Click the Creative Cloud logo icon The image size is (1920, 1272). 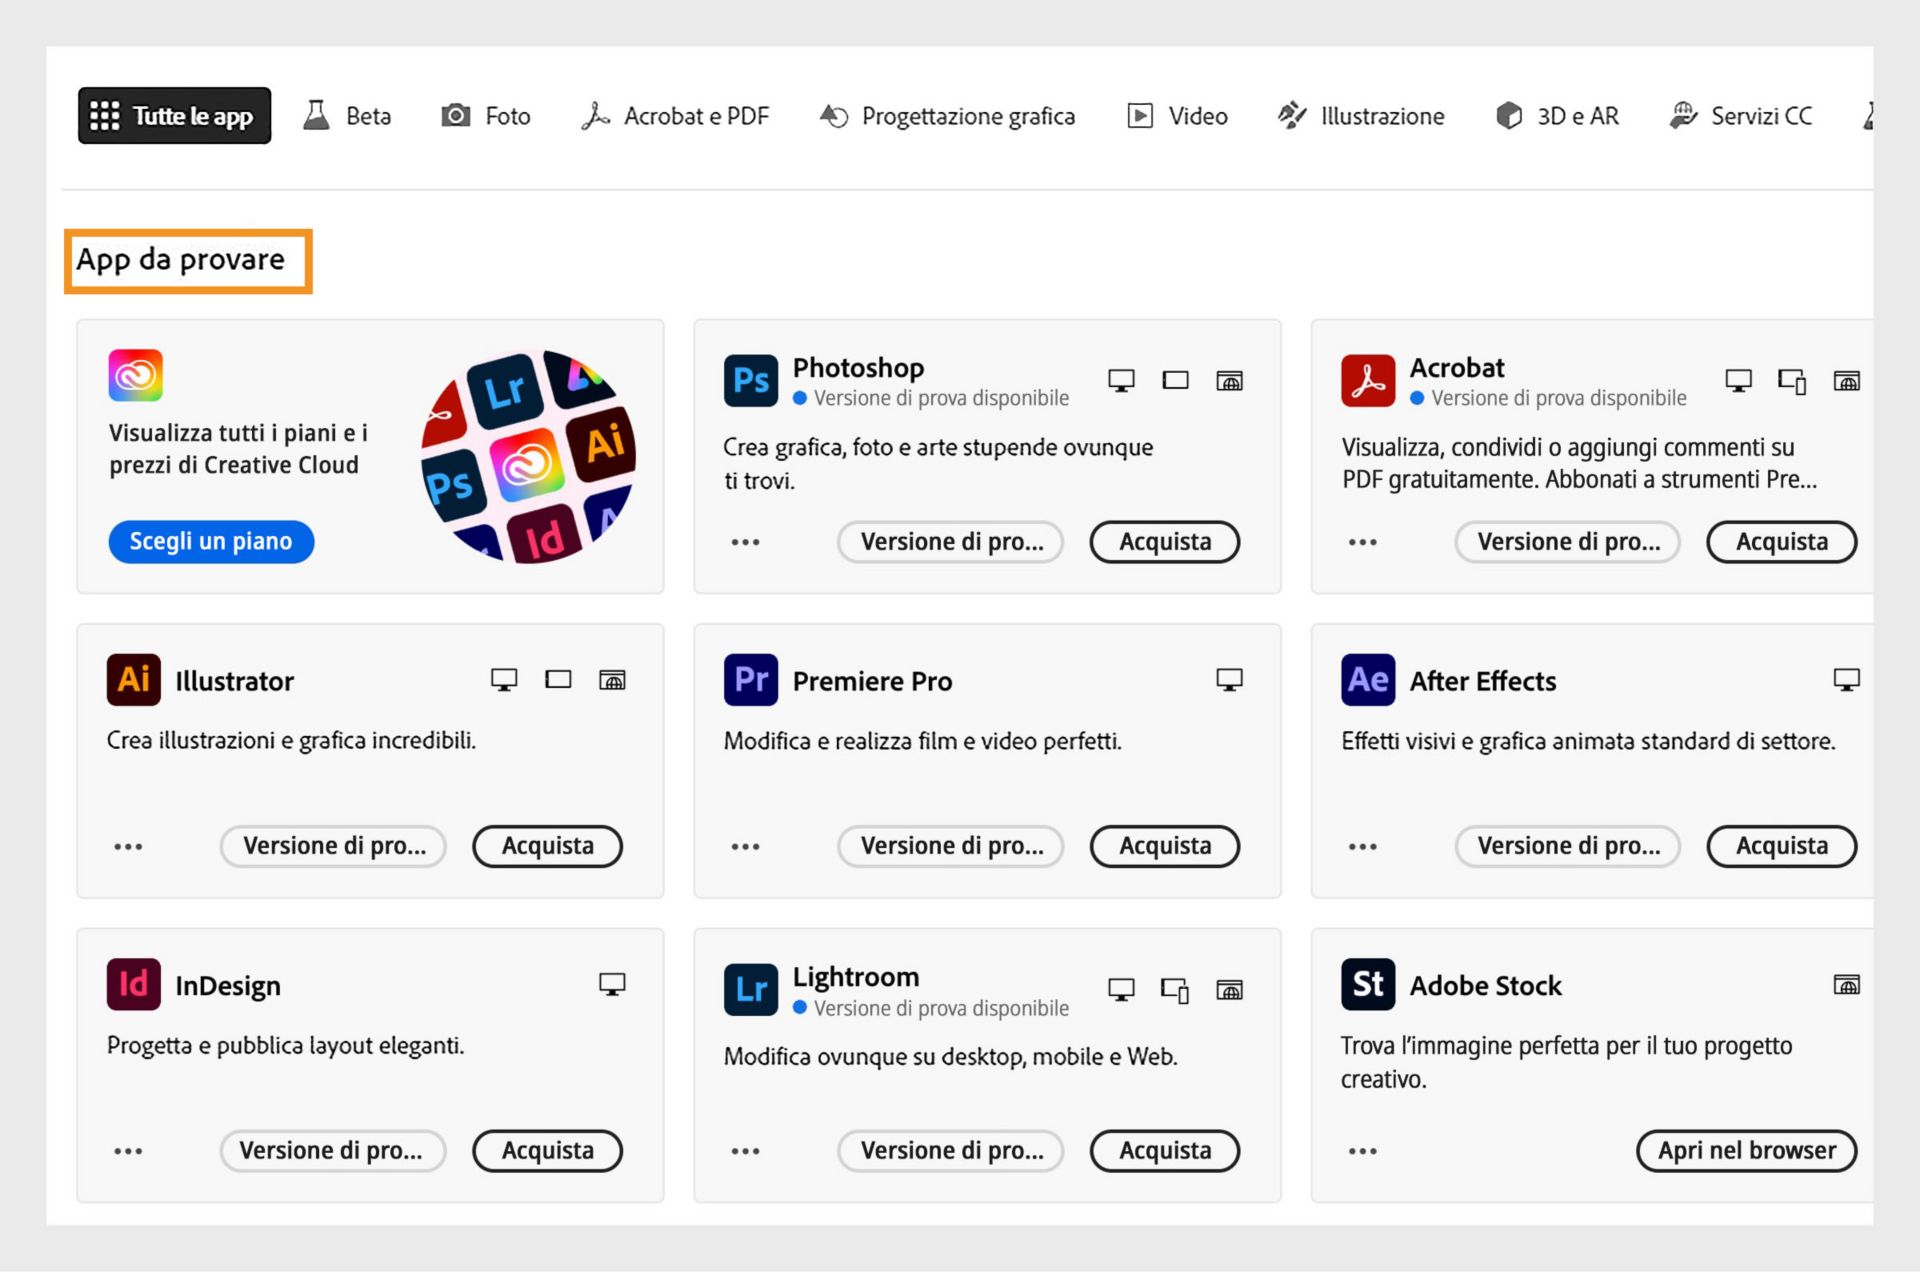coord(135,375)
